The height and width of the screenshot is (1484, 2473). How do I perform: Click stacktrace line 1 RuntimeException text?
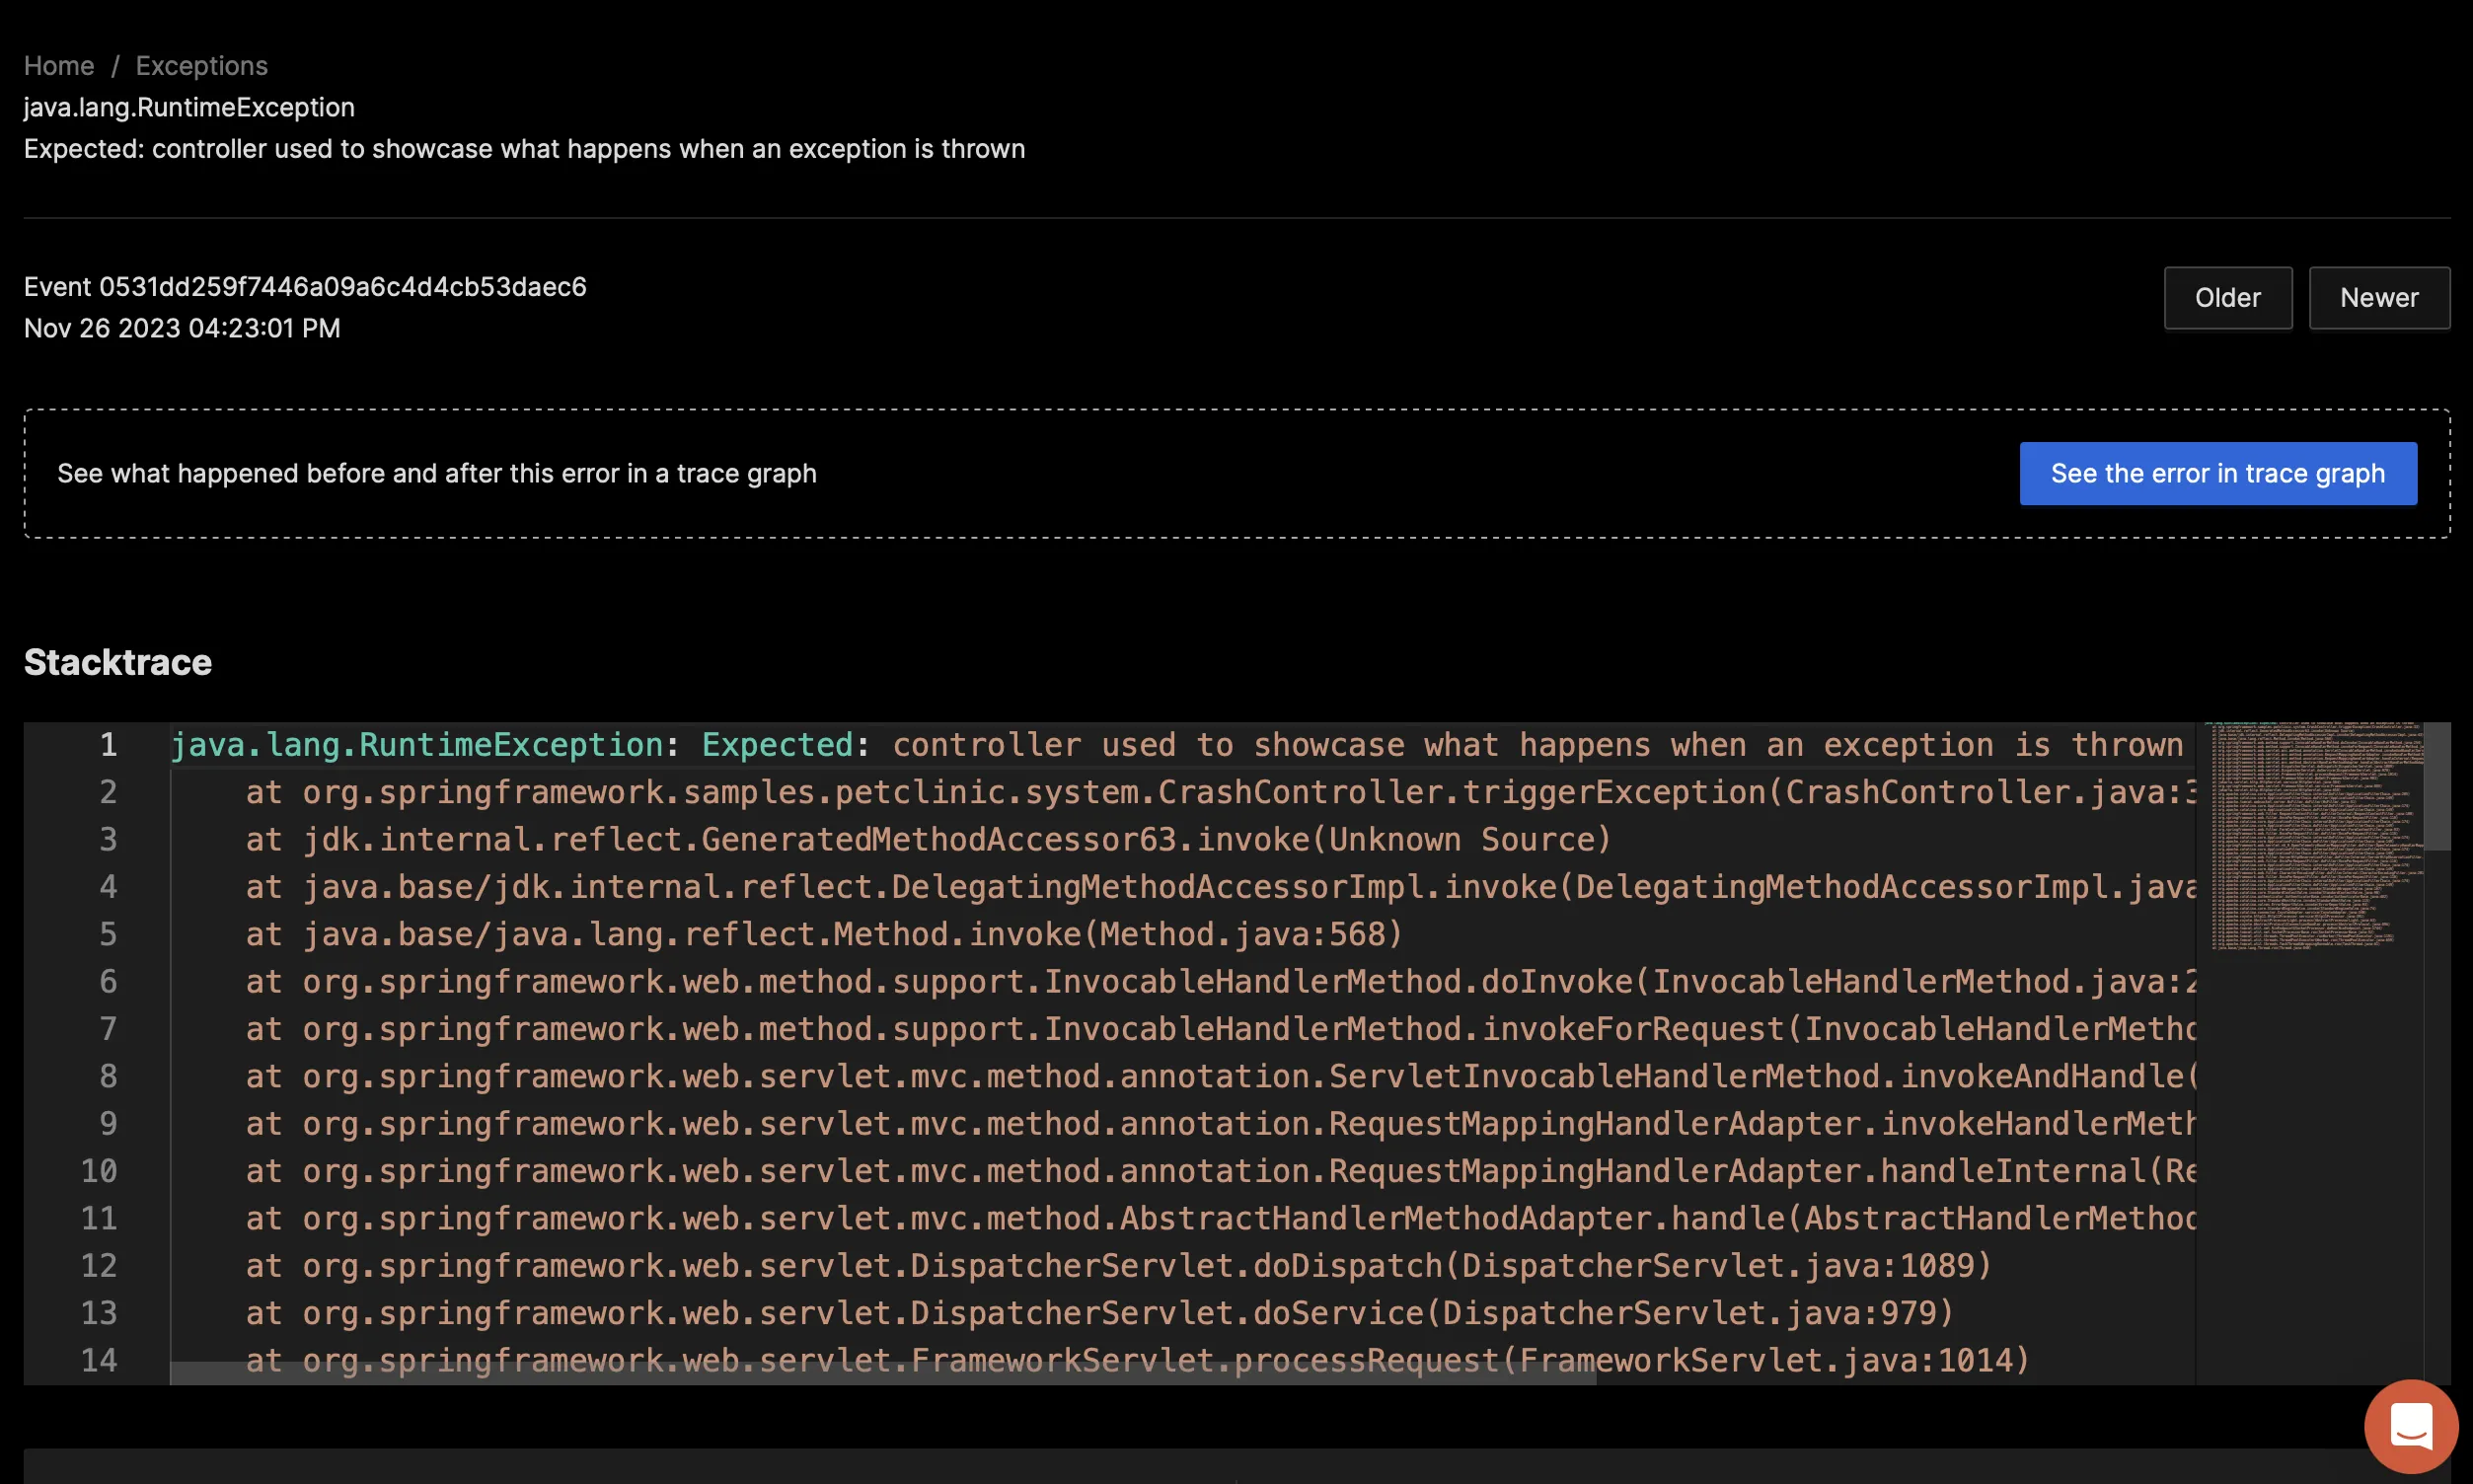click(x=1177, y=745)
